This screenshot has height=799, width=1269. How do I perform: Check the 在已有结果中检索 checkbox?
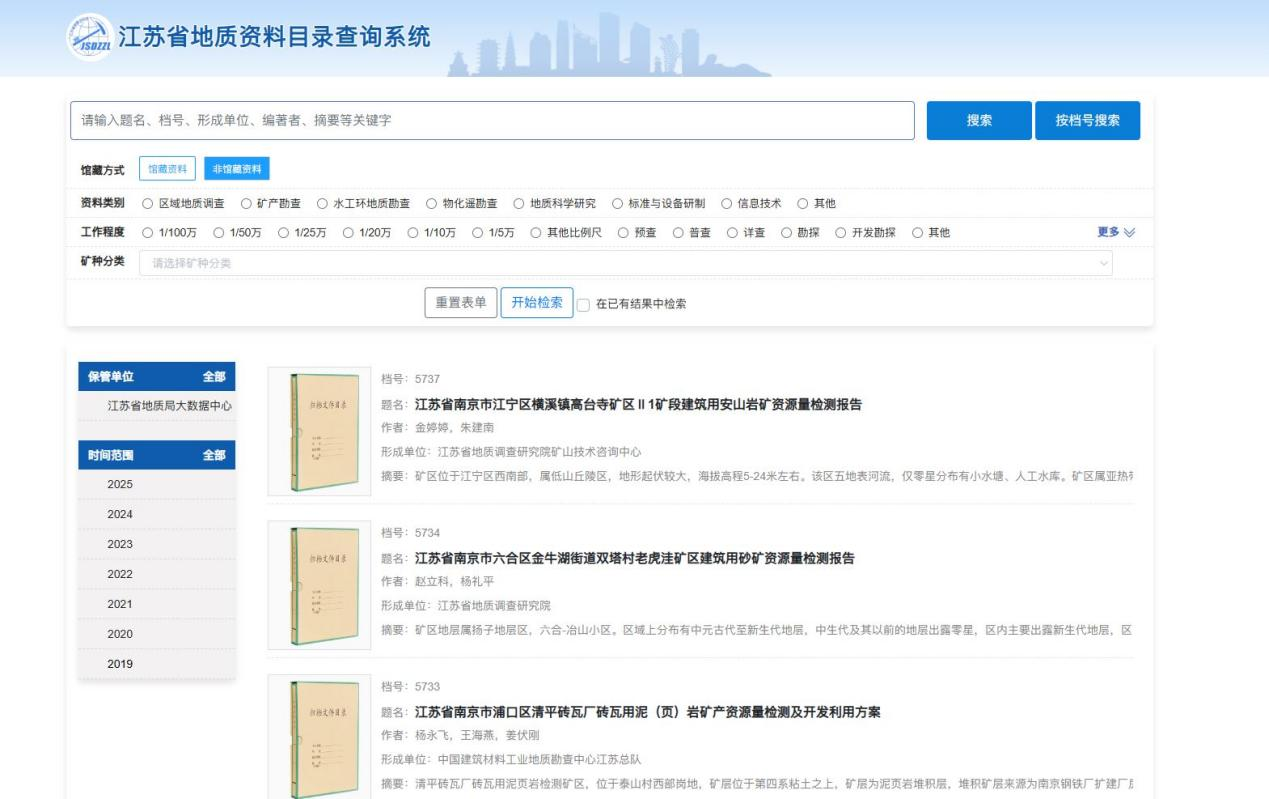(x=584, y=304)
